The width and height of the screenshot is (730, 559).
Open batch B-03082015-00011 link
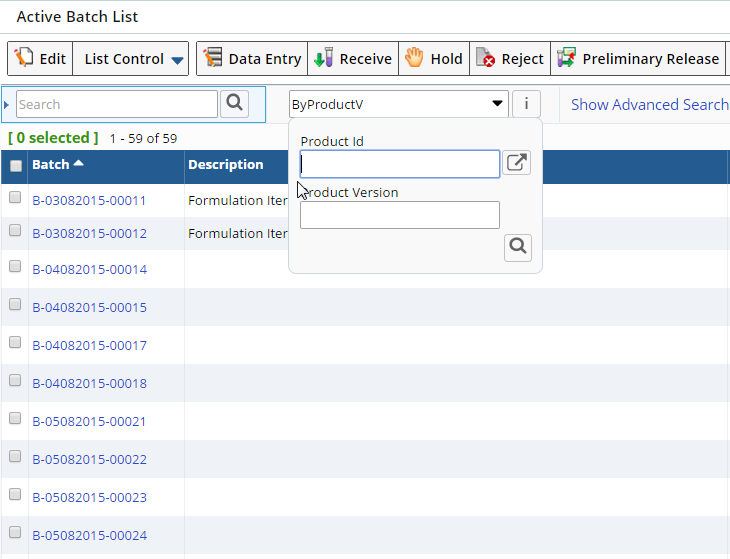pos(89,201)
